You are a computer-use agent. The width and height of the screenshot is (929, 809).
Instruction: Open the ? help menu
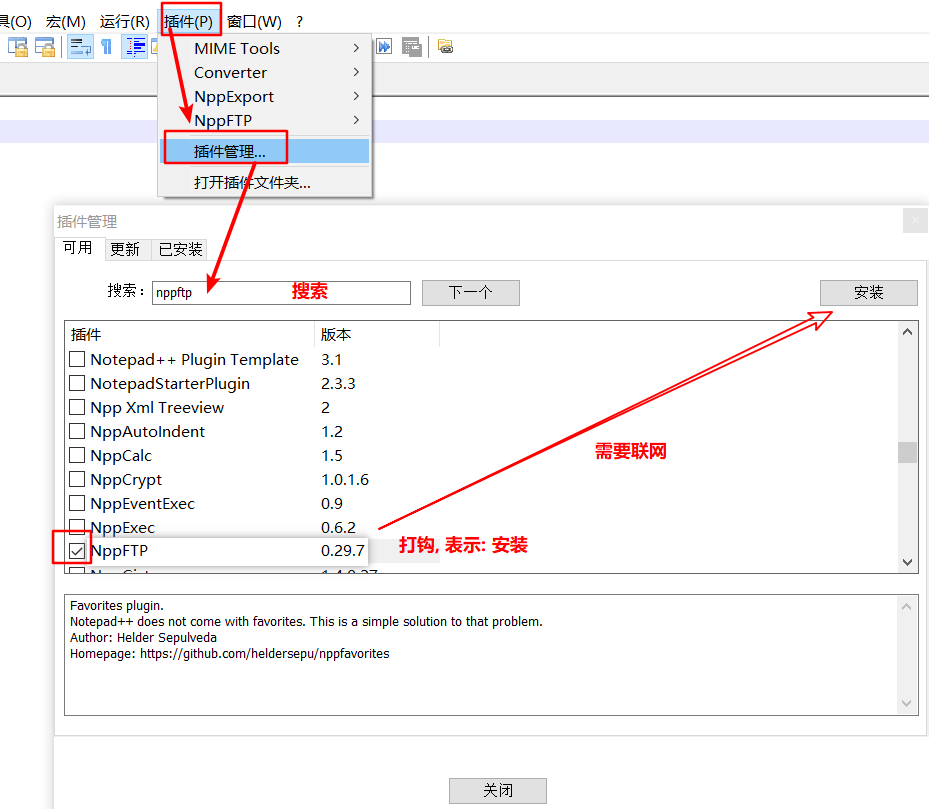click(x=300, y=22)
